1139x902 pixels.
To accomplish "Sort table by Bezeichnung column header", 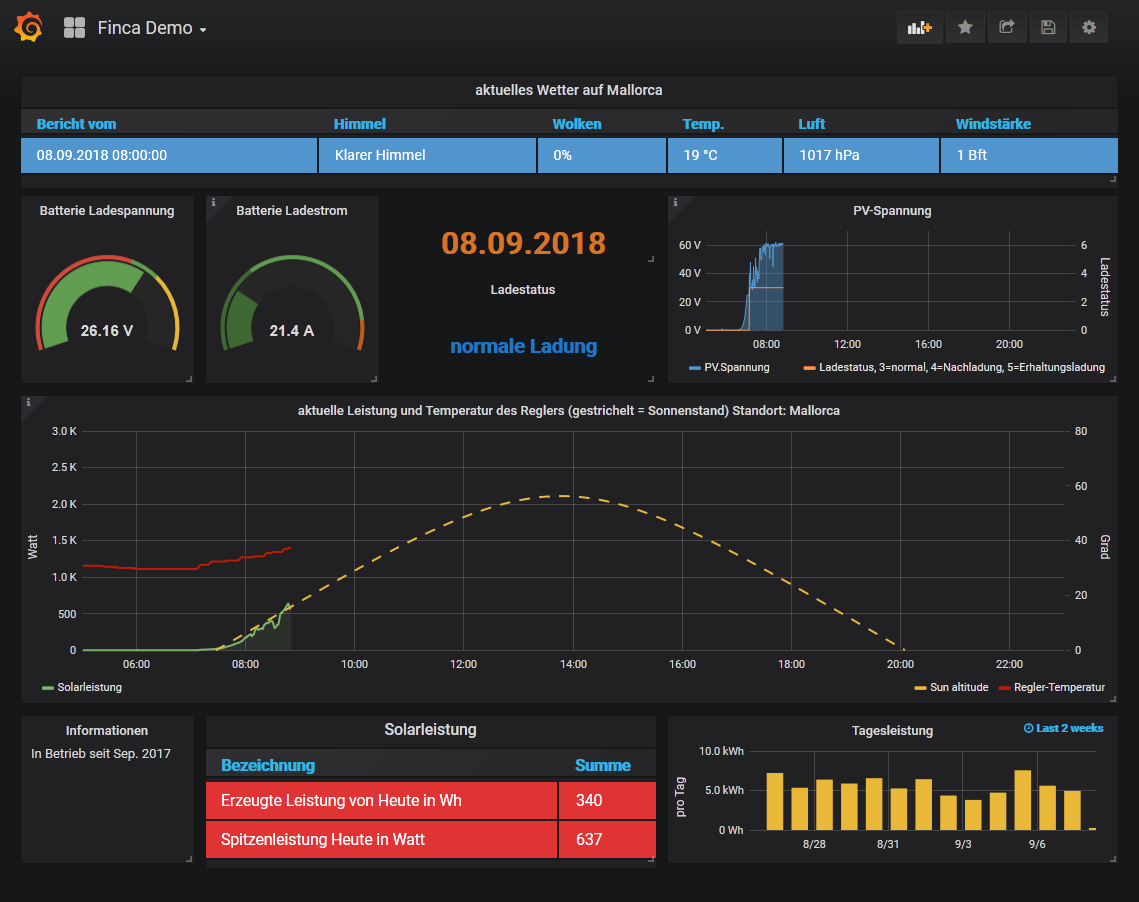I will pyautogui.click(x=267, y=765).
